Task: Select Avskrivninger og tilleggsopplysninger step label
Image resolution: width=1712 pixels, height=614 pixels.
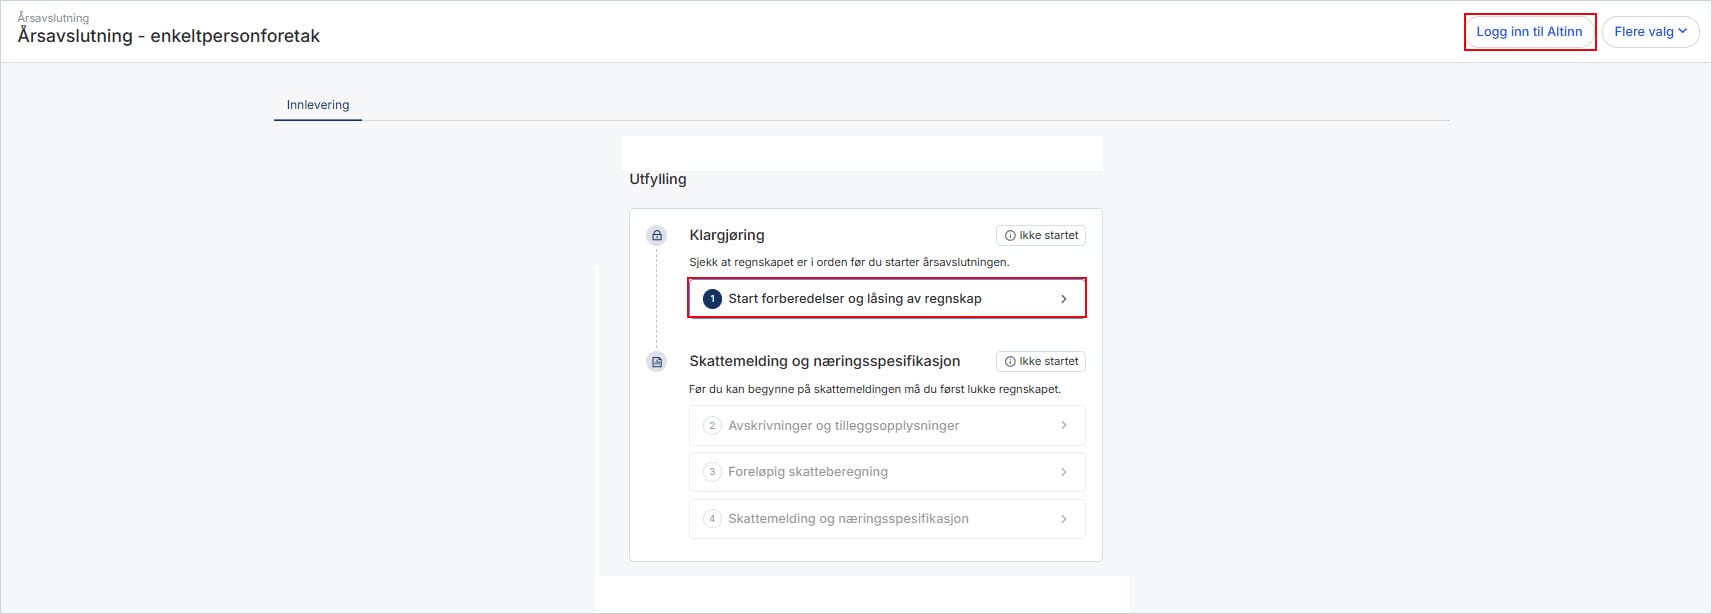Action: [843, 426]
